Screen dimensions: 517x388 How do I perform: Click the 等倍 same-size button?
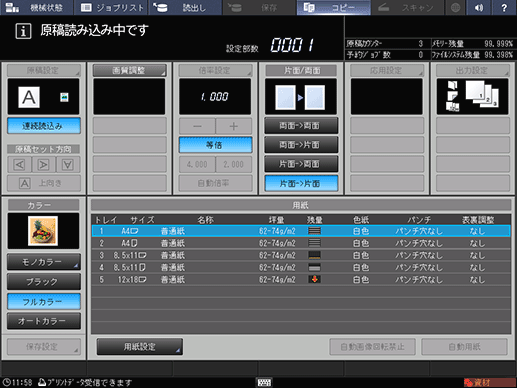point(215,145)
